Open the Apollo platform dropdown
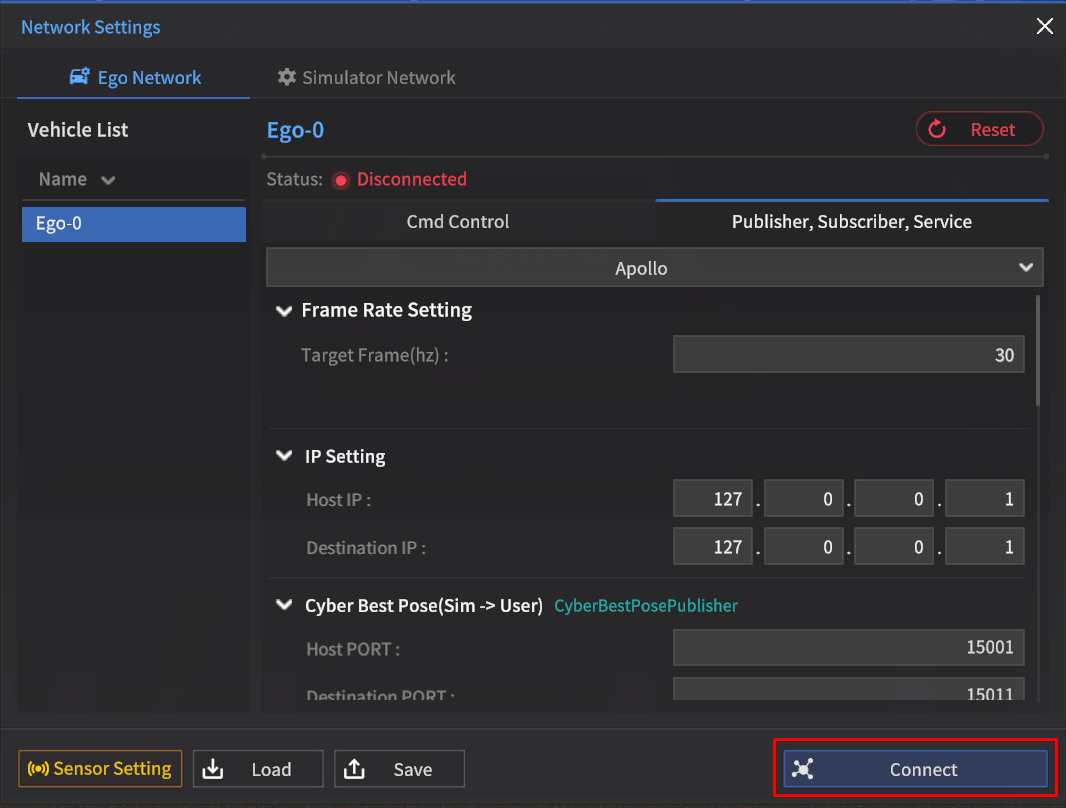The width and height of the screenshot is (1066, 808). coord(654,268)
